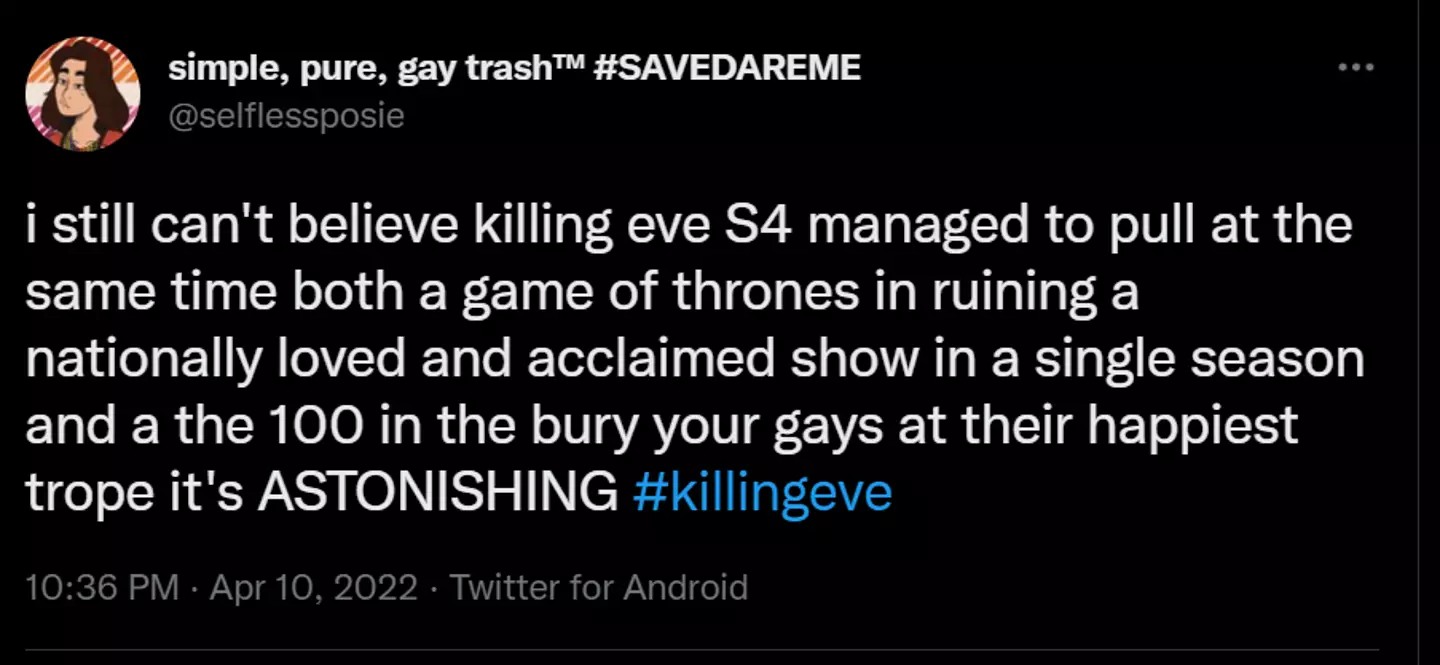
Task: Click #SAVEDAREME in the display name
Action: (x=727, y=68)
